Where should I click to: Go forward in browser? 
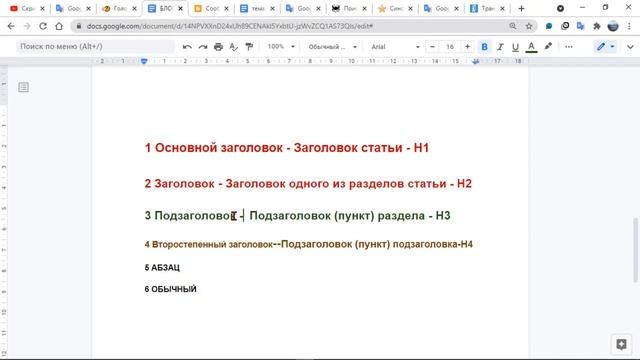click(x=27, y=26)
